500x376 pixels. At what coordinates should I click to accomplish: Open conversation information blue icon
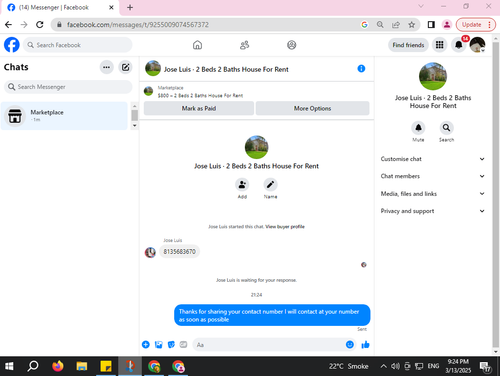pyautogui.click(x=361, y=69)
